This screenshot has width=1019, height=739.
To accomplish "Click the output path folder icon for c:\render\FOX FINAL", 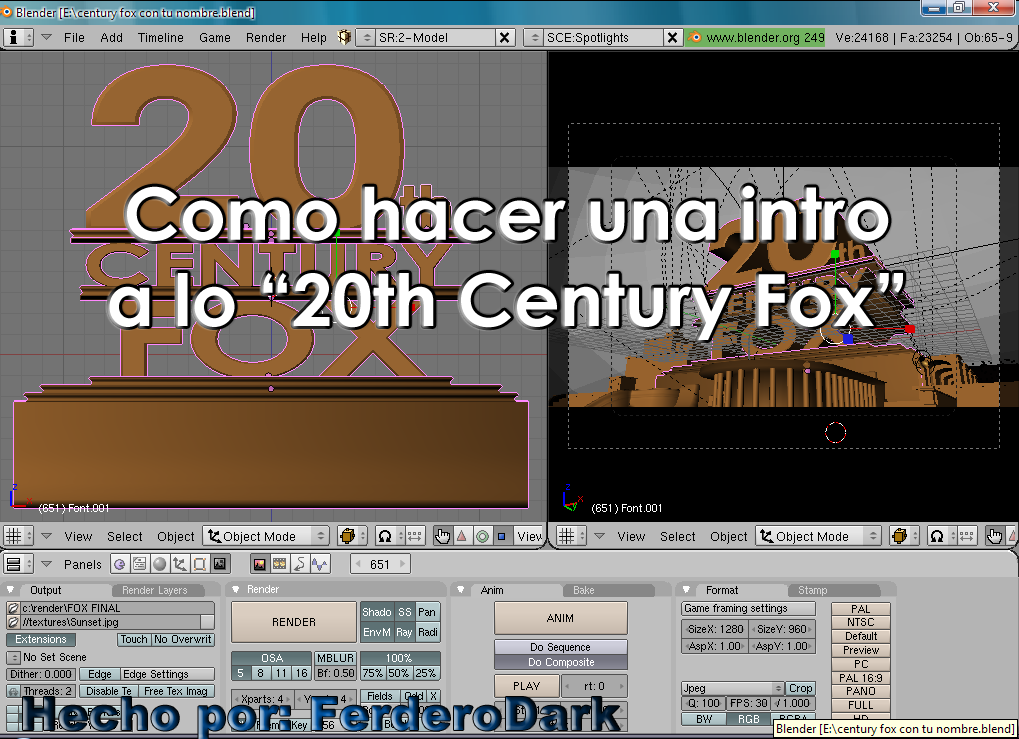I will 13,608.
